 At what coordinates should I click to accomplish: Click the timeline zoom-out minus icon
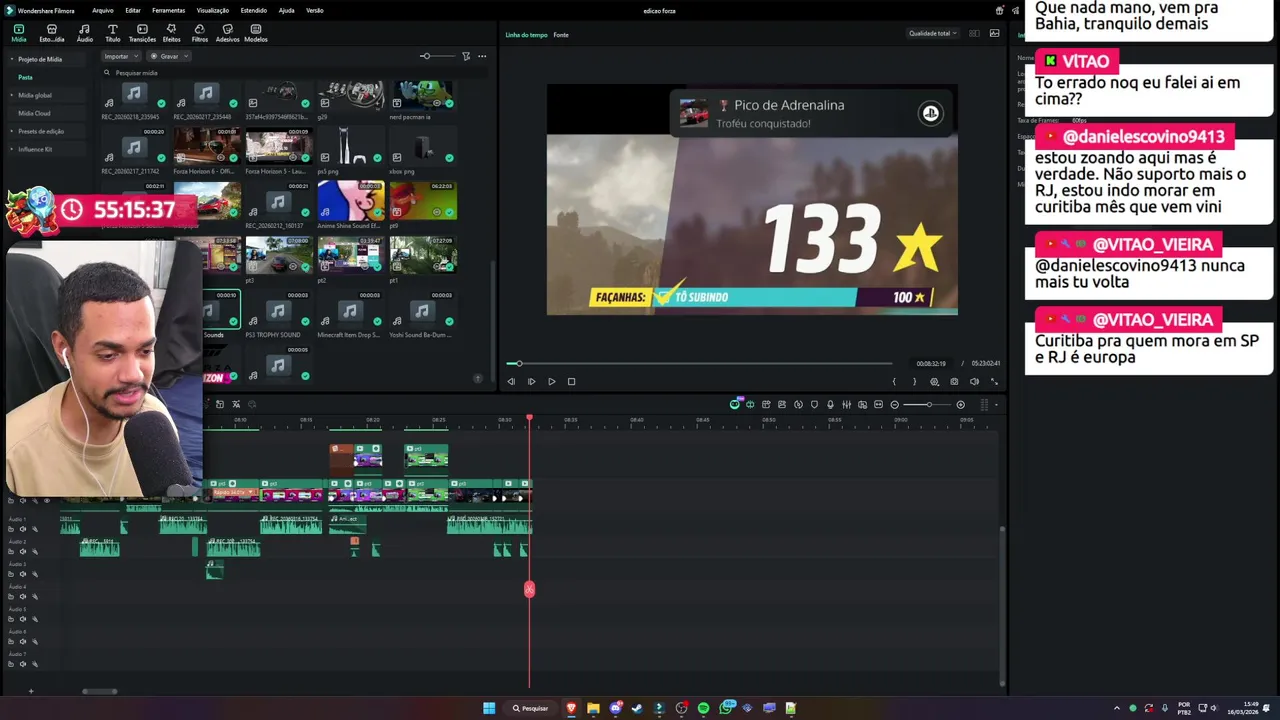[x=895, y=404]
